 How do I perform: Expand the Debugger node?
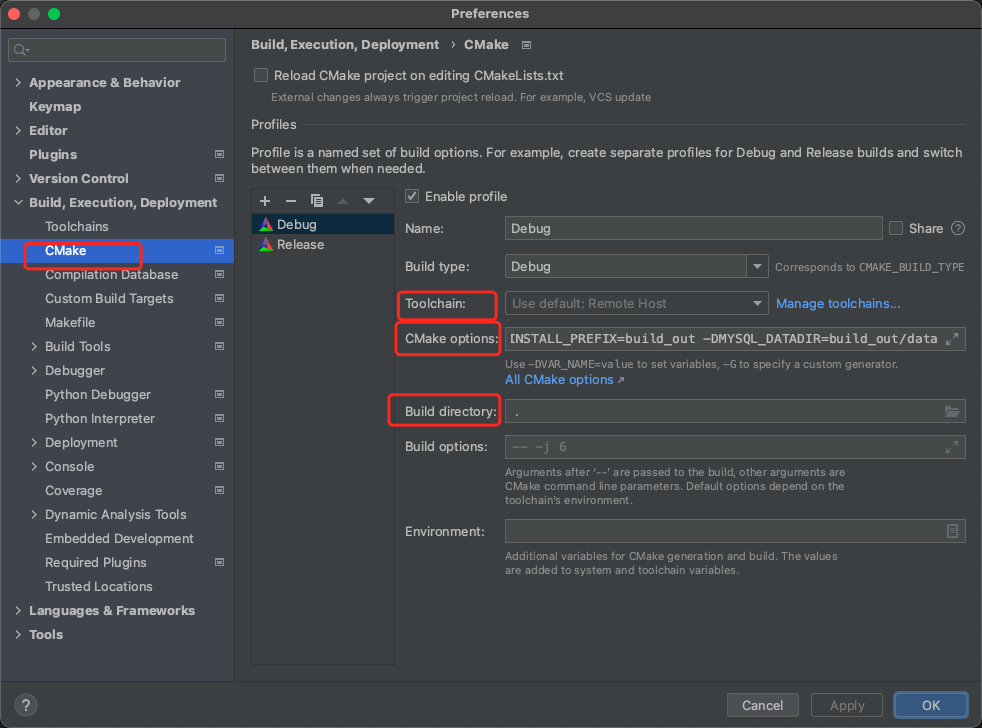point(34,370)
